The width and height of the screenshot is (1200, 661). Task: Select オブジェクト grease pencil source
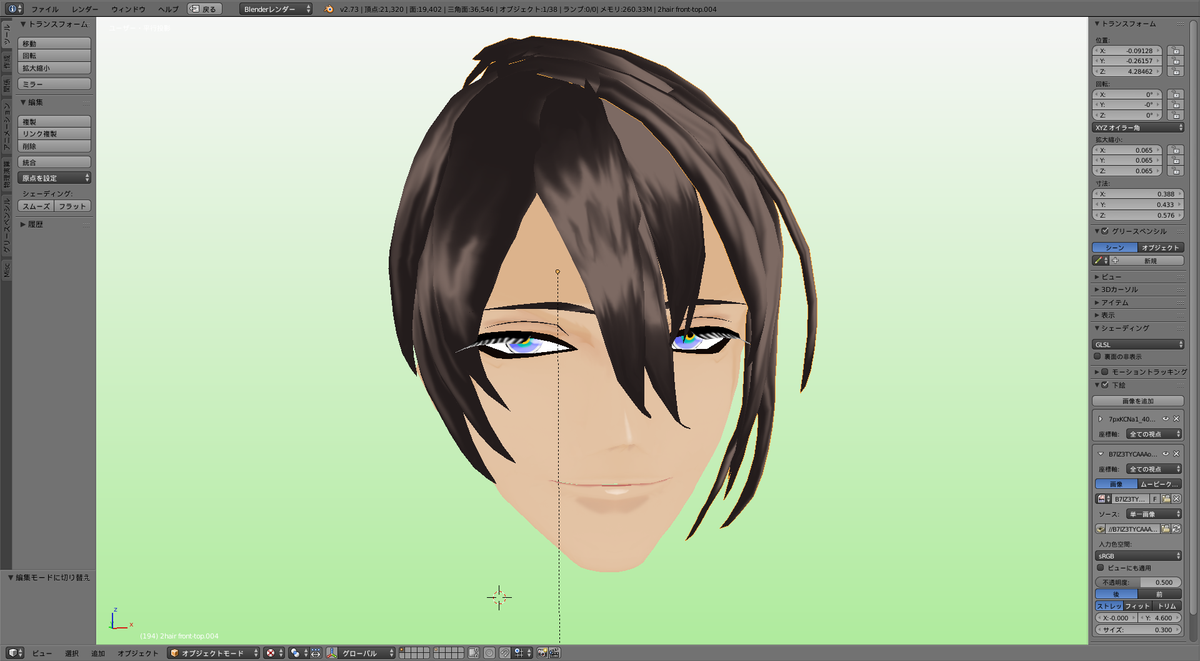click(1161, 247)
